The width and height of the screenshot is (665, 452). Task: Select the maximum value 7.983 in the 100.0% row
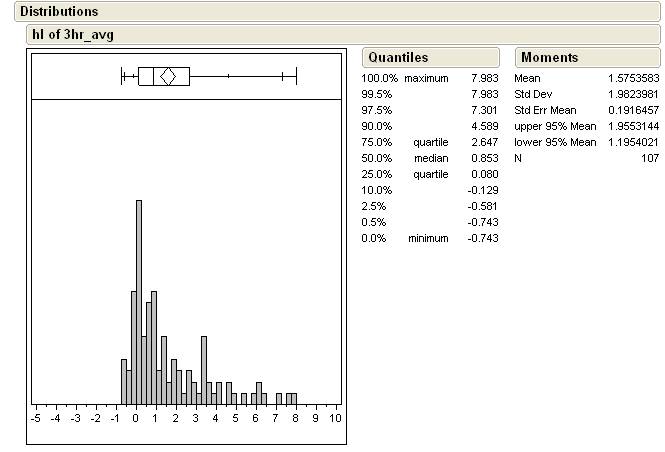coord(484,78)
